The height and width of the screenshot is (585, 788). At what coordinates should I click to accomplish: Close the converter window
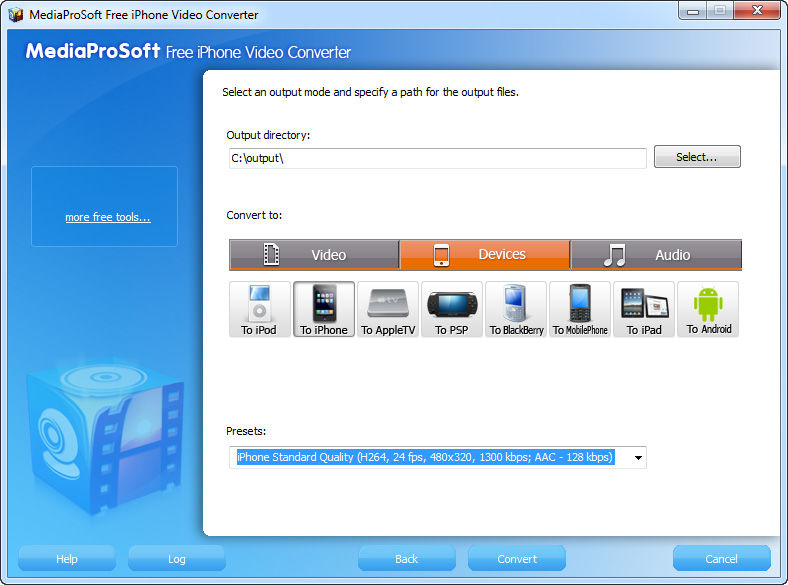tap(757, 11)
